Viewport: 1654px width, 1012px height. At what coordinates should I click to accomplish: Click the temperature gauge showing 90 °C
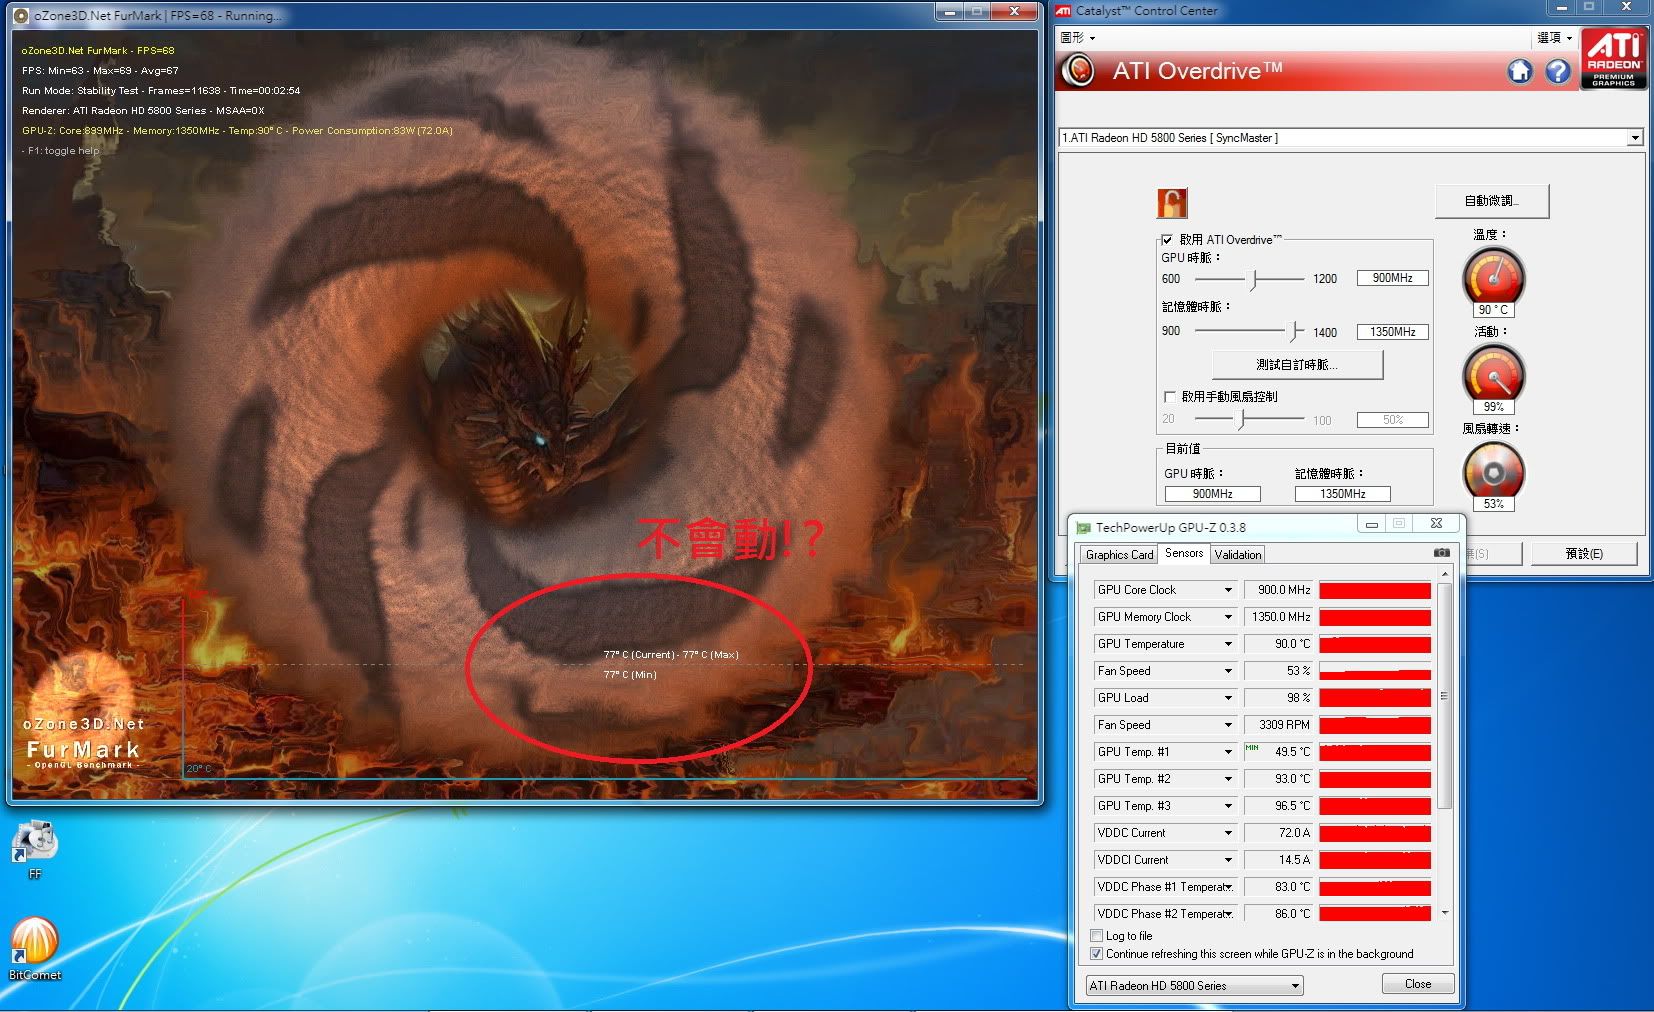1493,276
